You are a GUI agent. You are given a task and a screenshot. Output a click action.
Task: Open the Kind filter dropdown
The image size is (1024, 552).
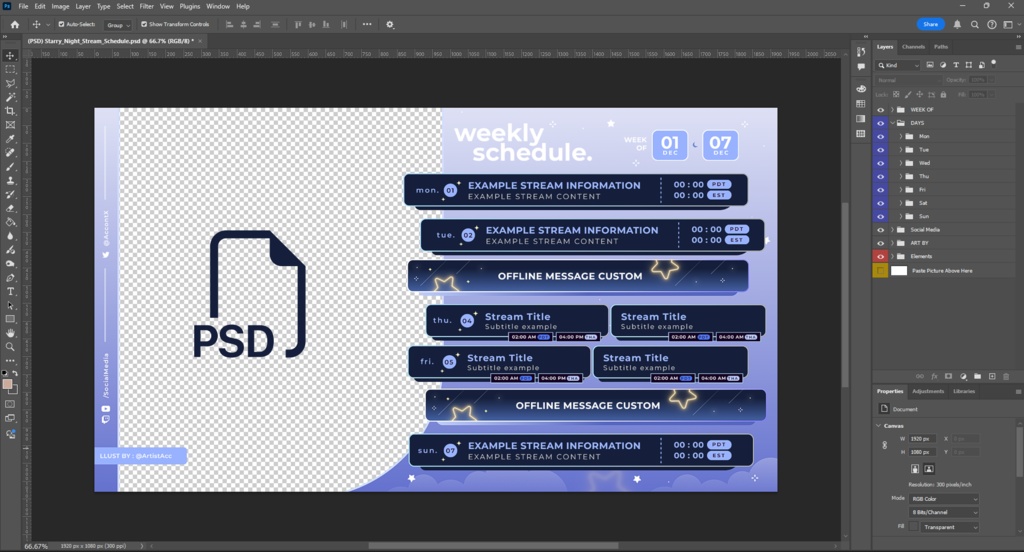(898, 65)
